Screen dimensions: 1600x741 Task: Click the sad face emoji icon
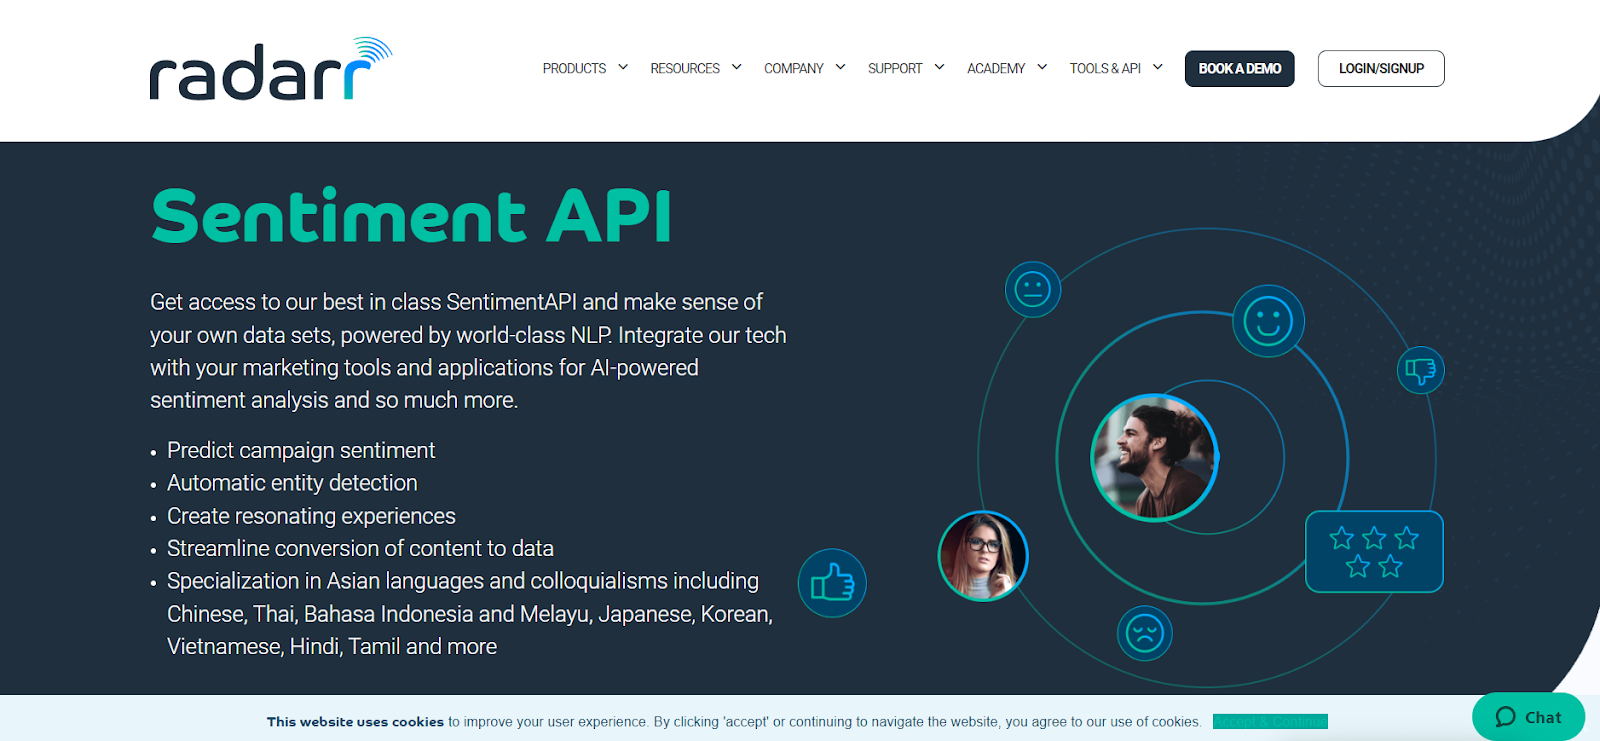click(1144, 633)
